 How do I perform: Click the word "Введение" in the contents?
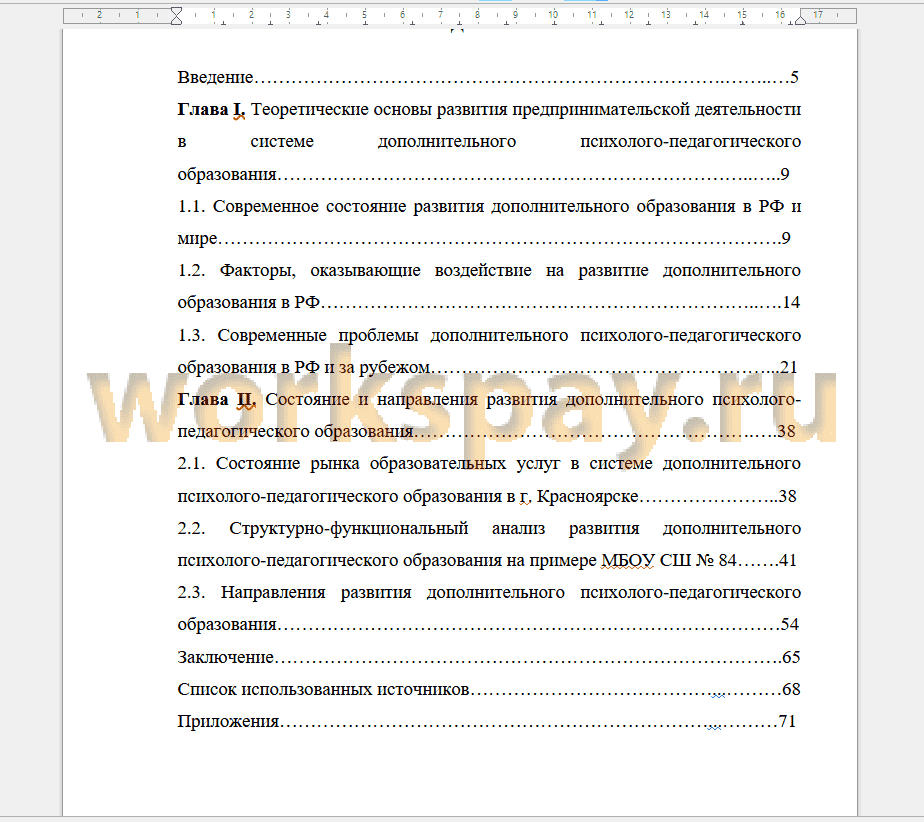click(x=215, y=77)
